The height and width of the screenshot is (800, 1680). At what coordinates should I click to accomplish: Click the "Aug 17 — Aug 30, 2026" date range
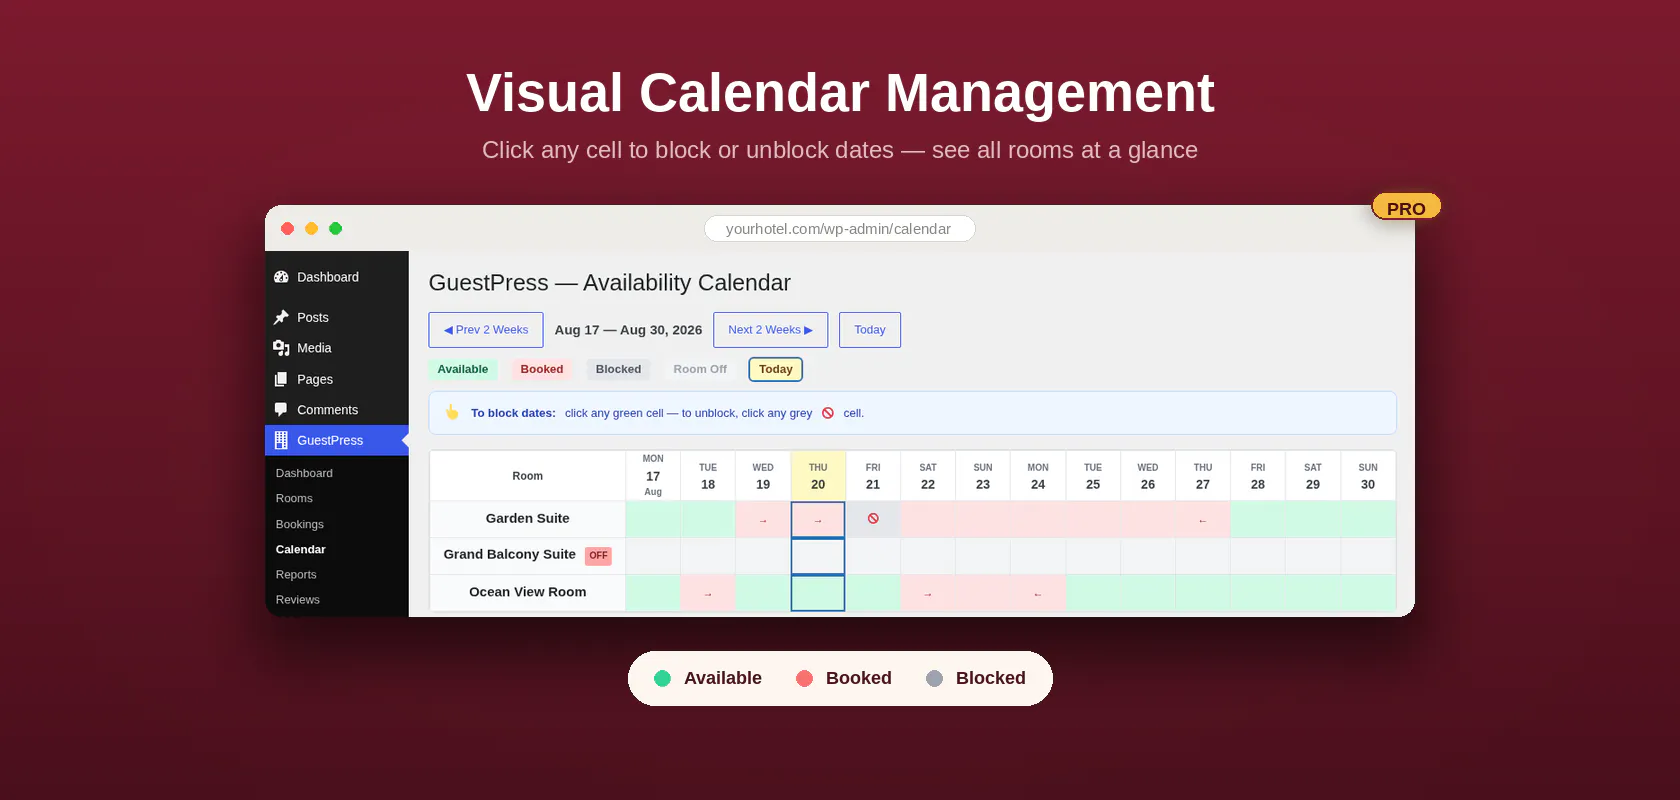(628, 330)
